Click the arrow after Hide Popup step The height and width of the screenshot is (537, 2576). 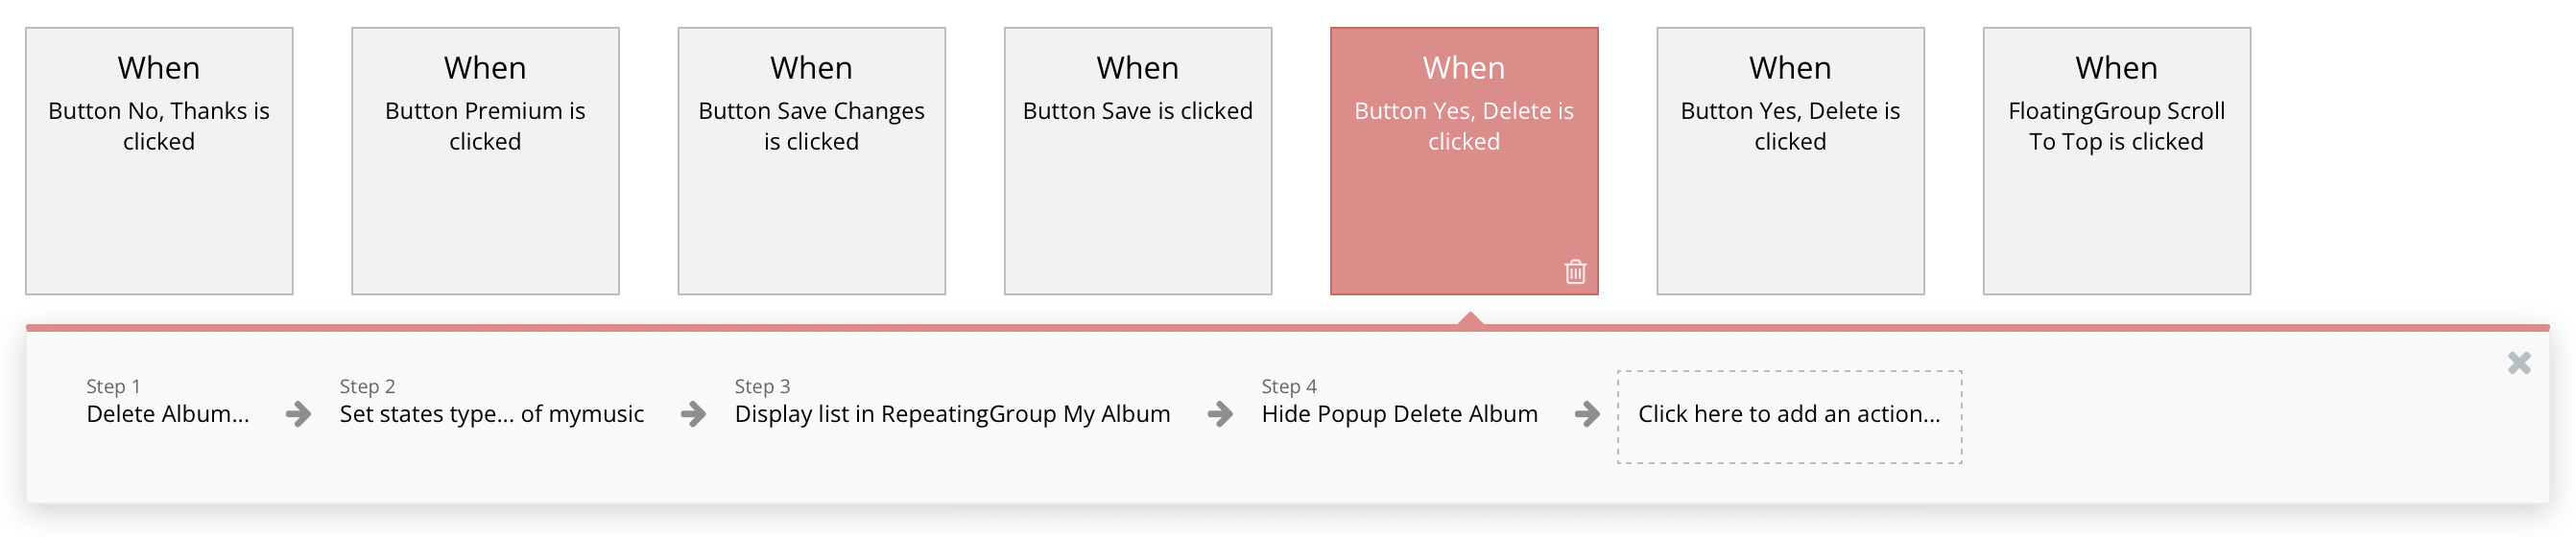pos(1586,414)
